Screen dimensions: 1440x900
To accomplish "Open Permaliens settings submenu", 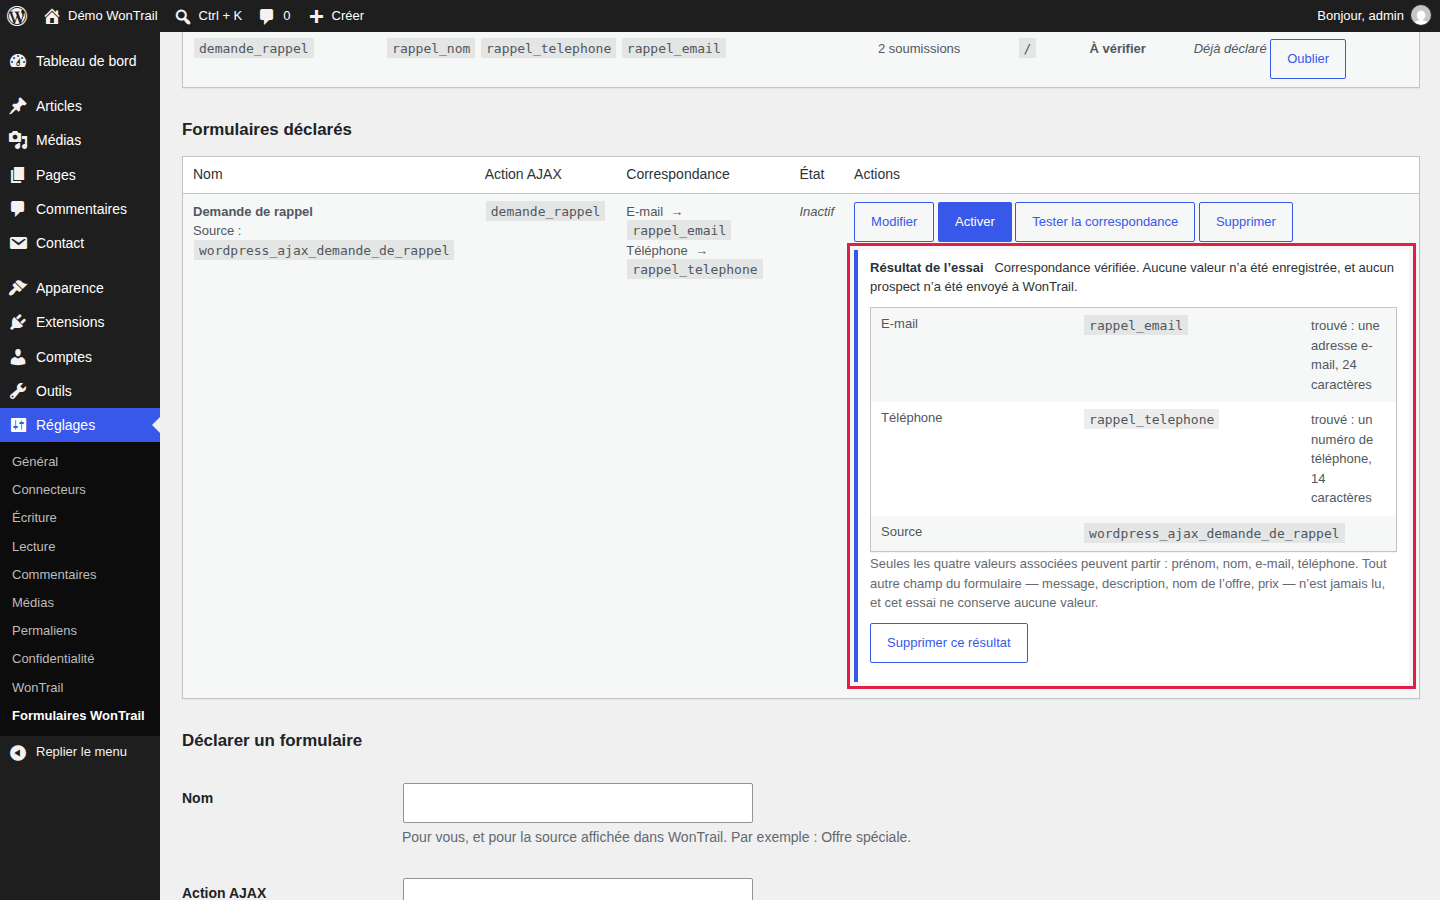I will pyautogui.click(x=44, y=631).
